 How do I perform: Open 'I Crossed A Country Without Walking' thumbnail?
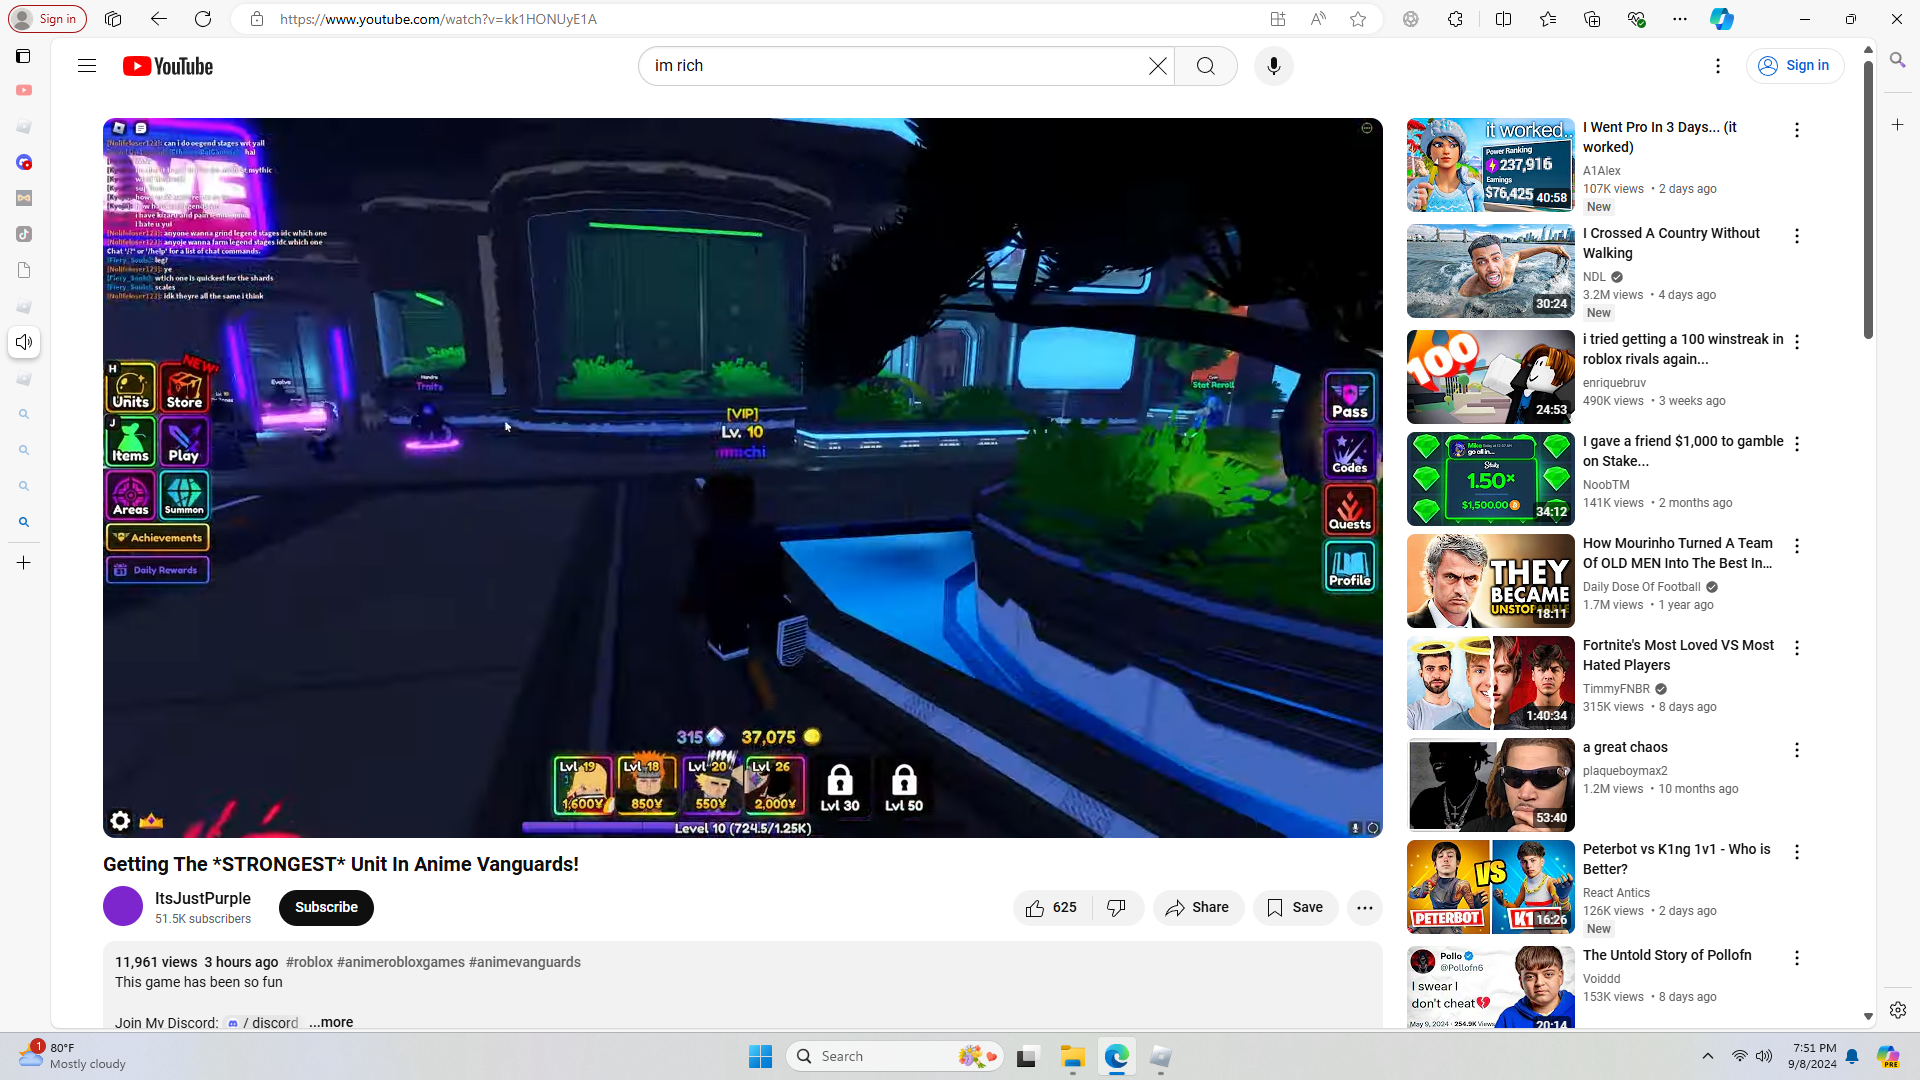[x=1490, y=271]
